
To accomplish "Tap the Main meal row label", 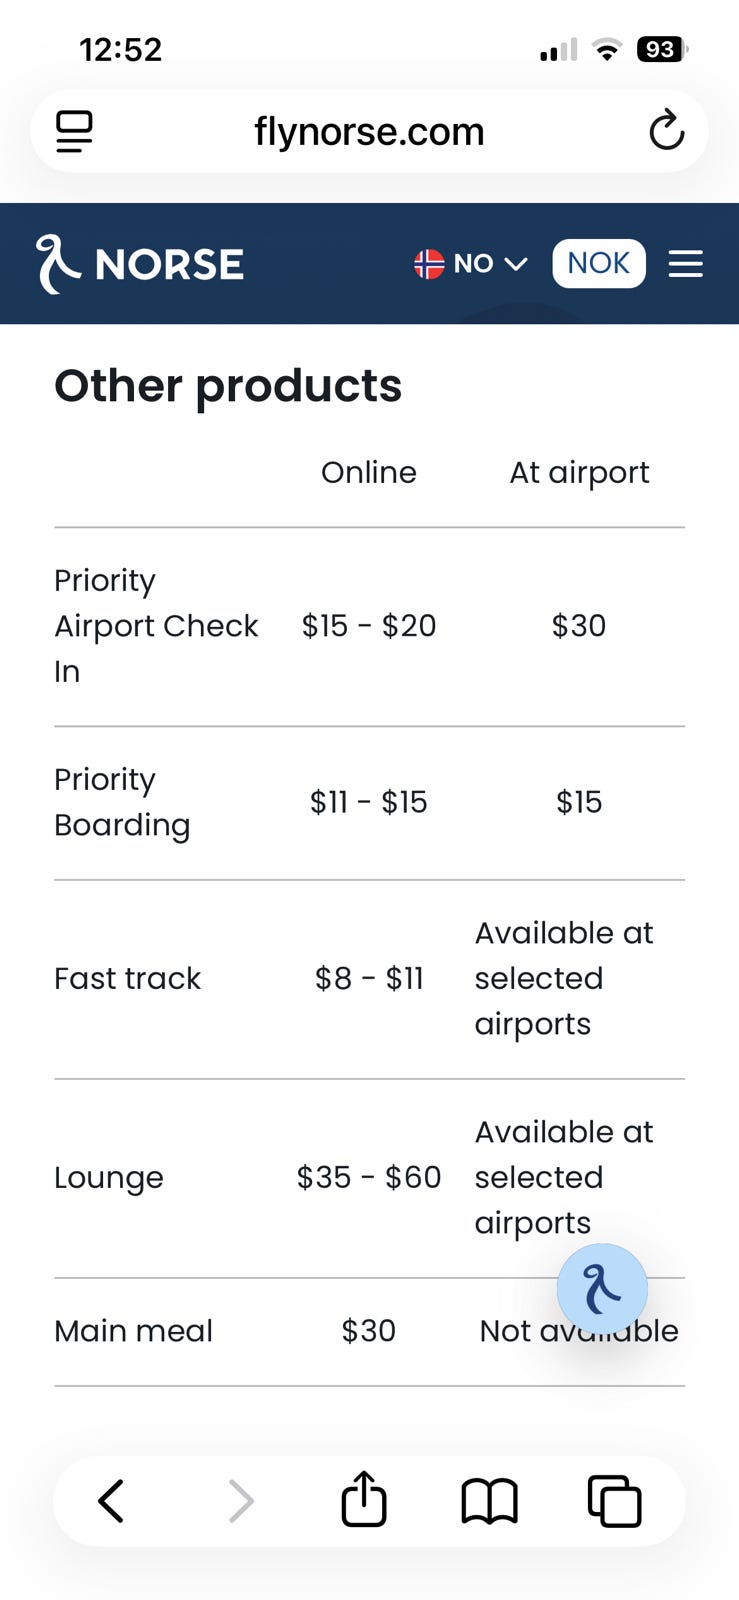I will (133, 1331).
